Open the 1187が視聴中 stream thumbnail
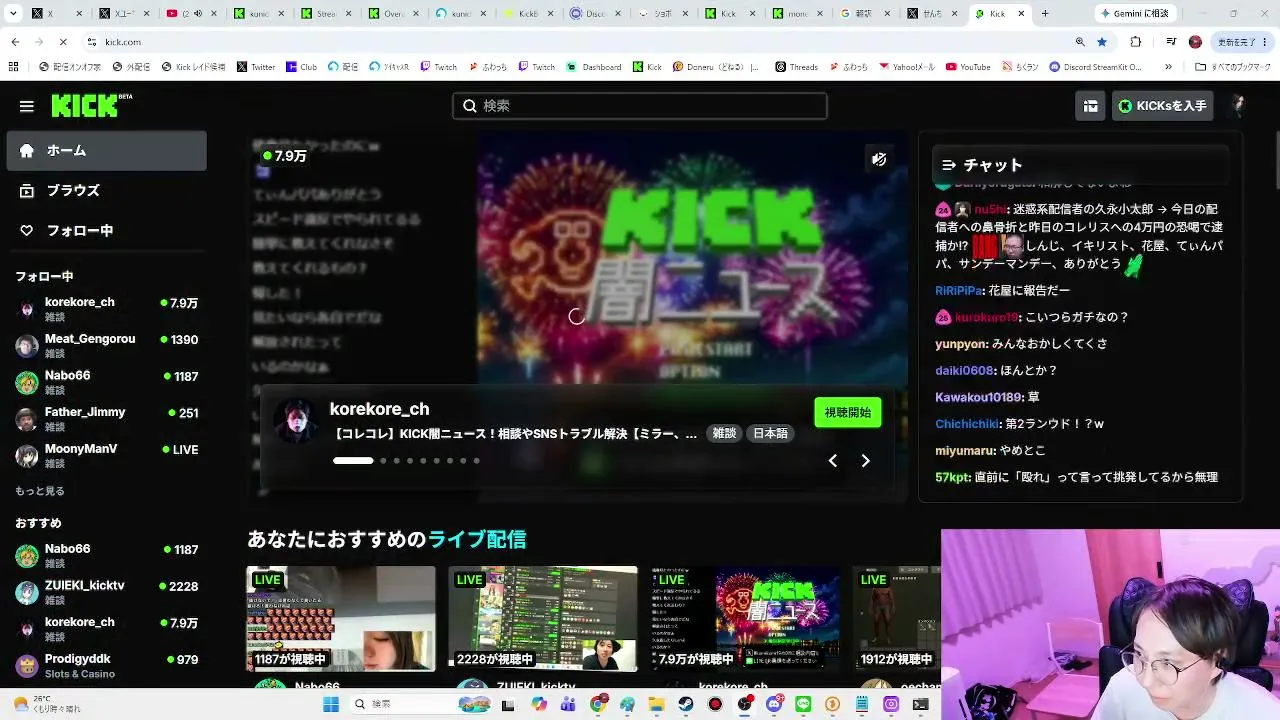 [x=341, y=618]
